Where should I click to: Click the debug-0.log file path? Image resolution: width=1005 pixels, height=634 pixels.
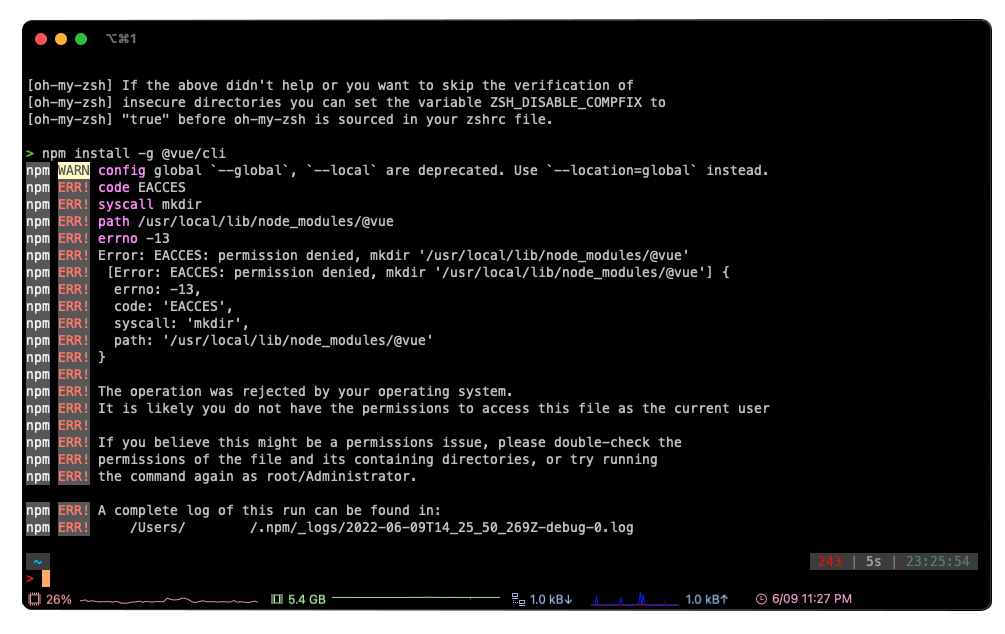point(381,528)
